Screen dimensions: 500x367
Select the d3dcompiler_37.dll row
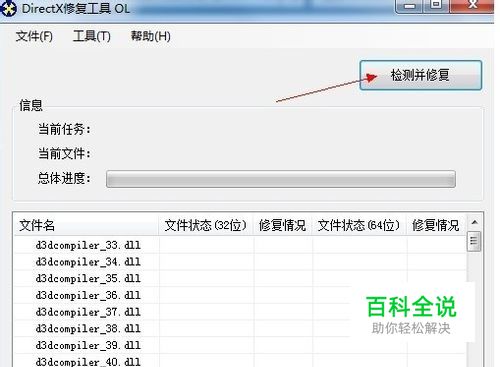tap(240, 312)
